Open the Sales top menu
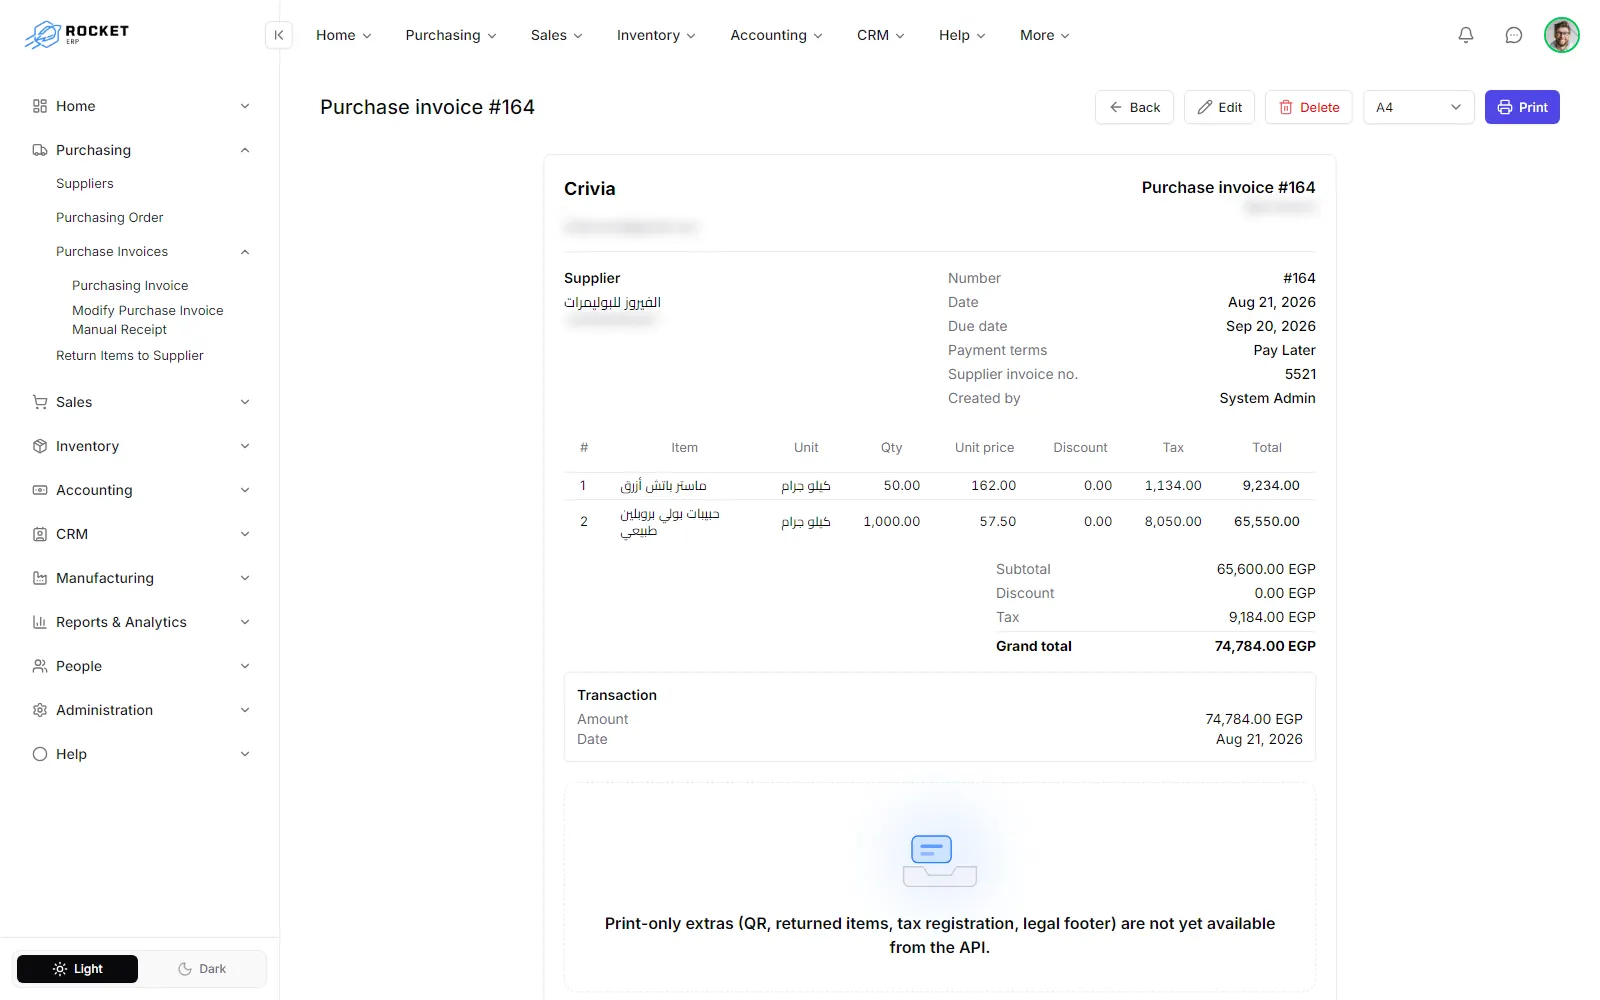 coord(557,35)
